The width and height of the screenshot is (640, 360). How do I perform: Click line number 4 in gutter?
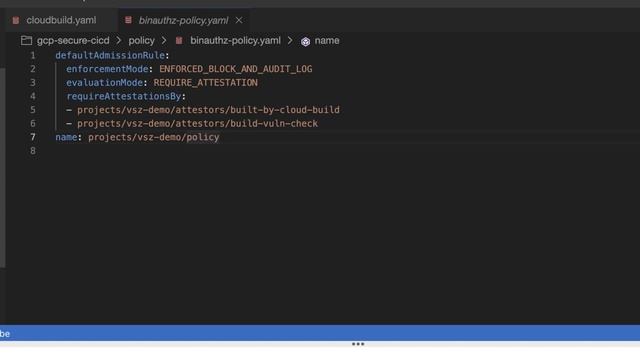coord(33,96)
